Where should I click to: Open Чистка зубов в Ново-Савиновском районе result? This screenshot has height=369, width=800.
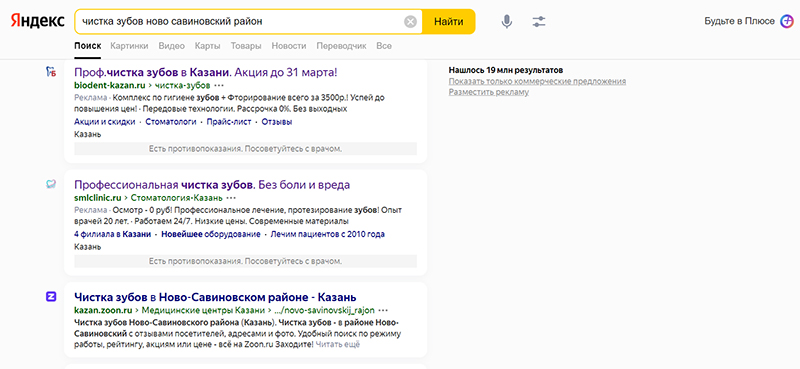tap(215, 297)
